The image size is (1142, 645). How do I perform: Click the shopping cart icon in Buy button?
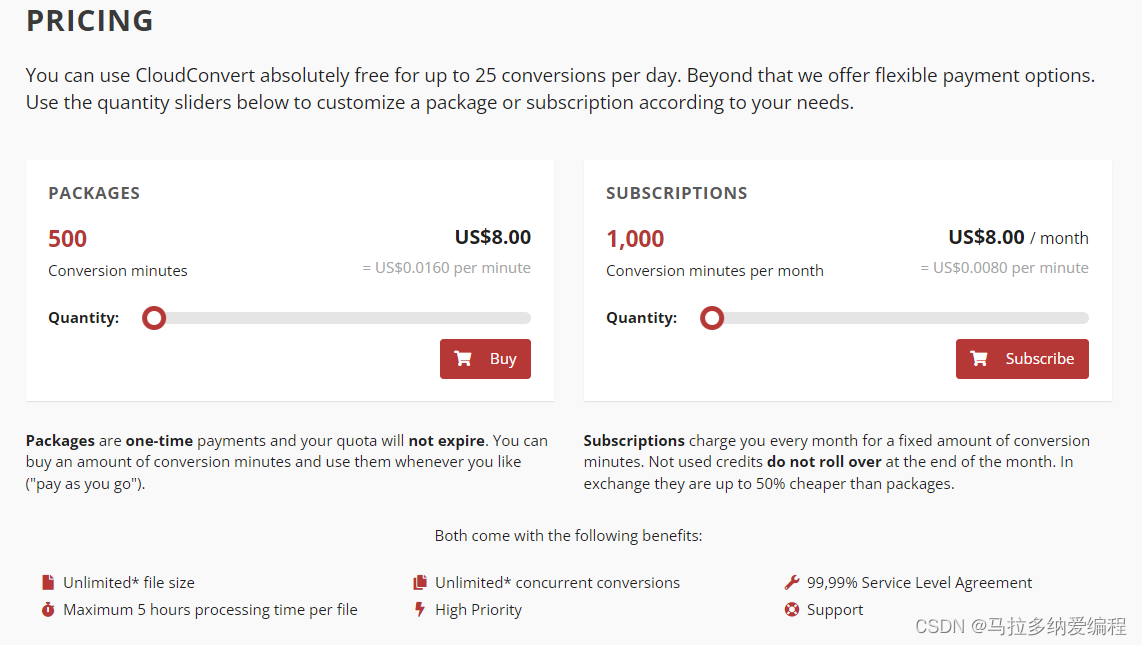pyautogui.click(x=463, y=359)
